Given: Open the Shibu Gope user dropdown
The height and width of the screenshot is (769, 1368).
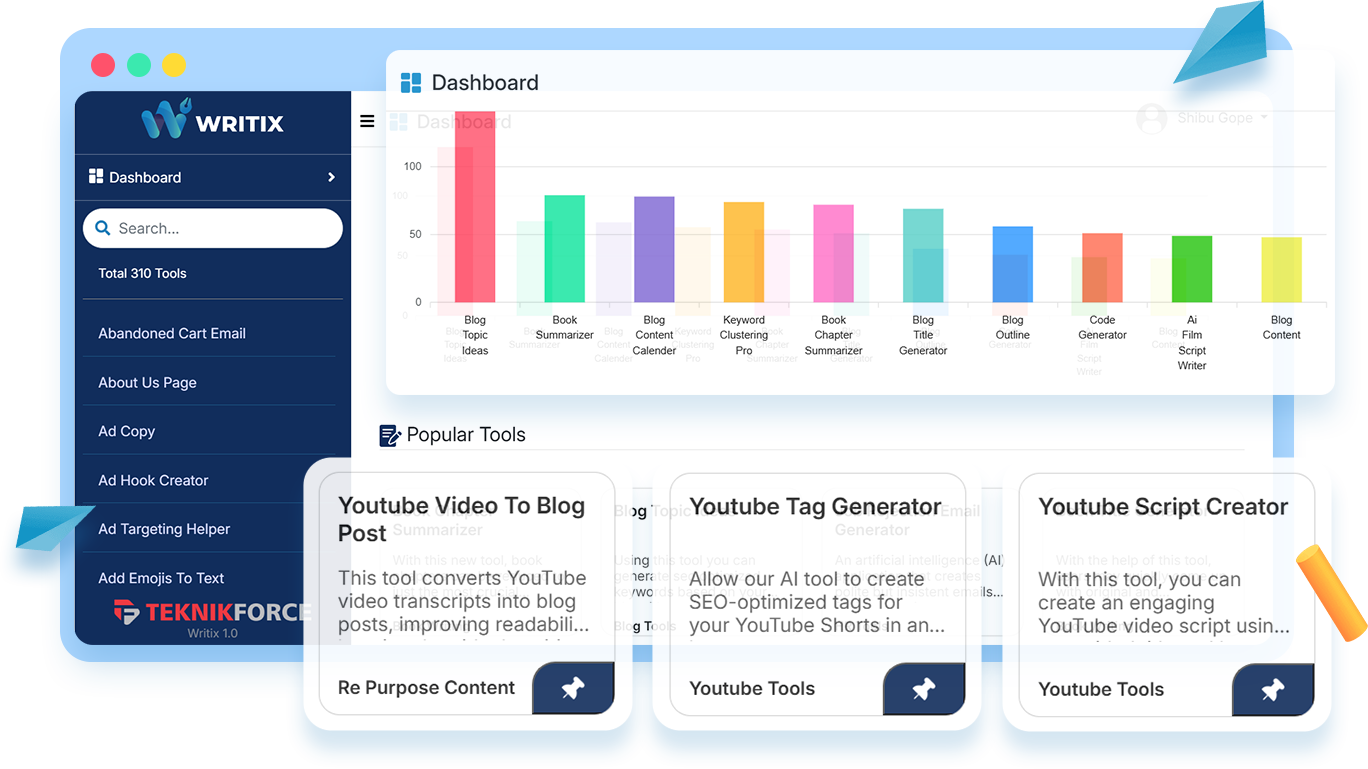Looking at the screenshot, I should 1222,118.
